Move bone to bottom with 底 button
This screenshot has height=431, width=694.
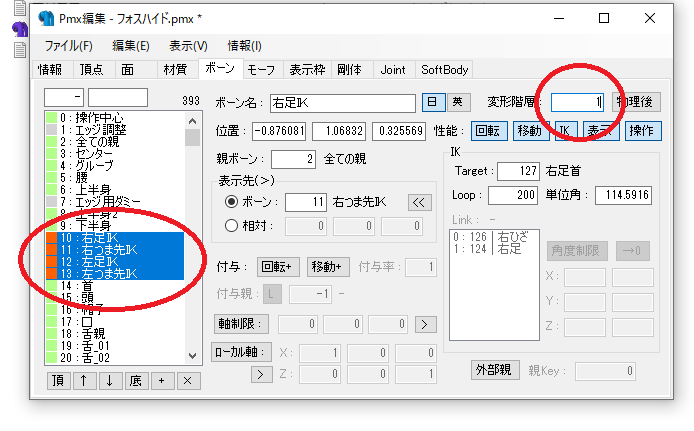click(136, 381)
